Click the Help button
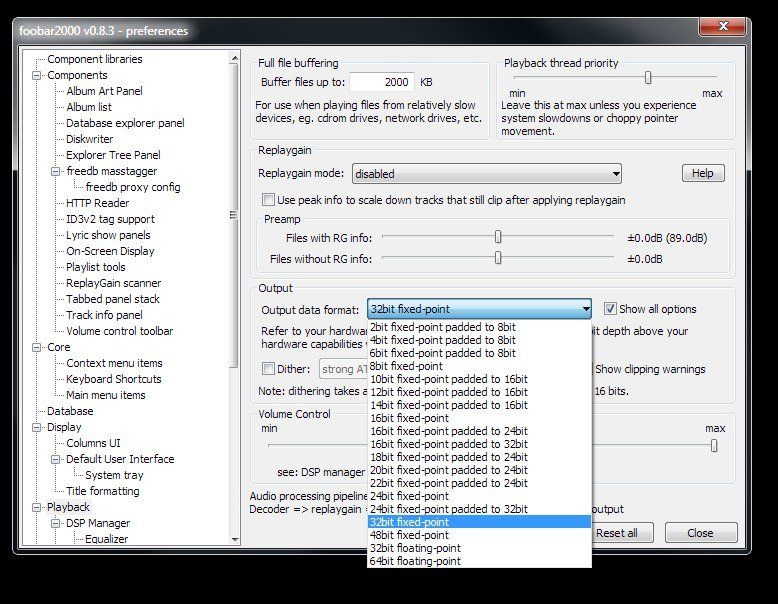This screenshot has height=604, width=778. (703, 173)
